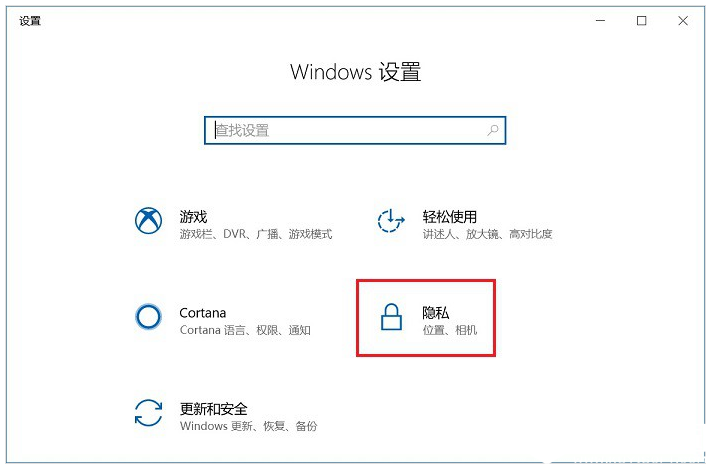Click the magnifier icon in the search box
713x471 pixels.
(493, 130)
